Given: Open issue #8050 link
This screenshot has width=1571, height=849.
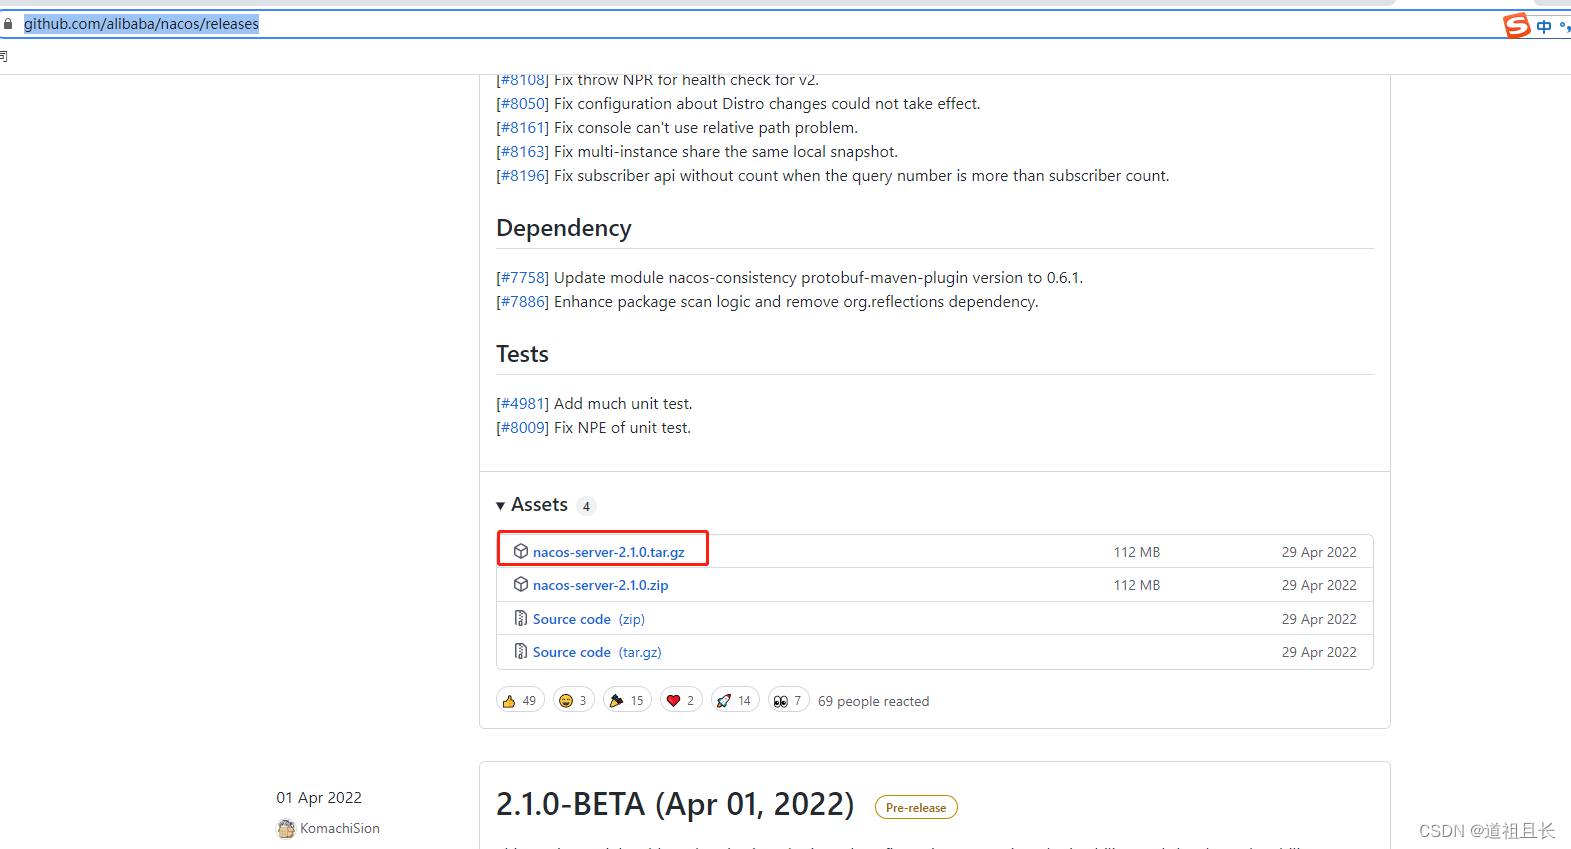Looking at the screenshot, I should [522, 104].
